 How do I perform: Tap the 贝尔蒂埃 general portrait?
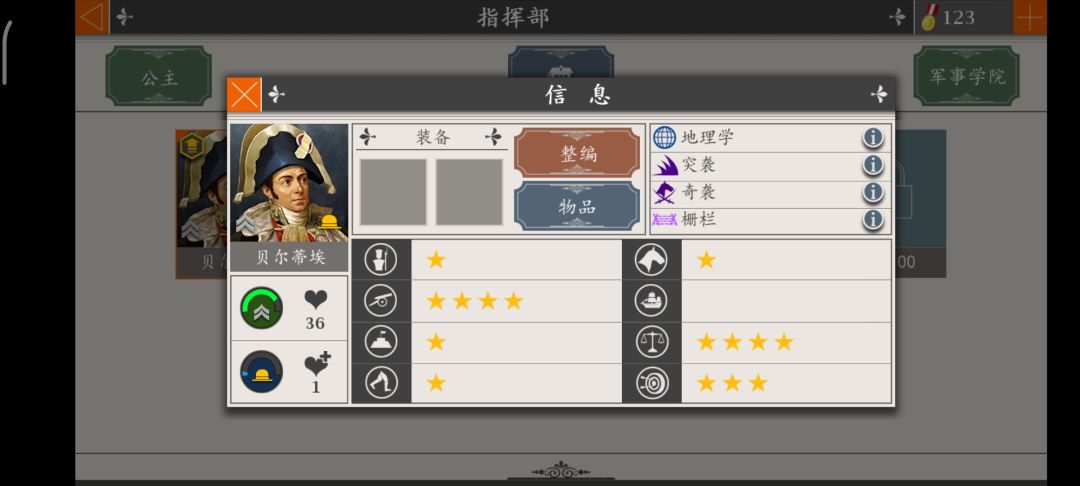(x=289, y=183)
